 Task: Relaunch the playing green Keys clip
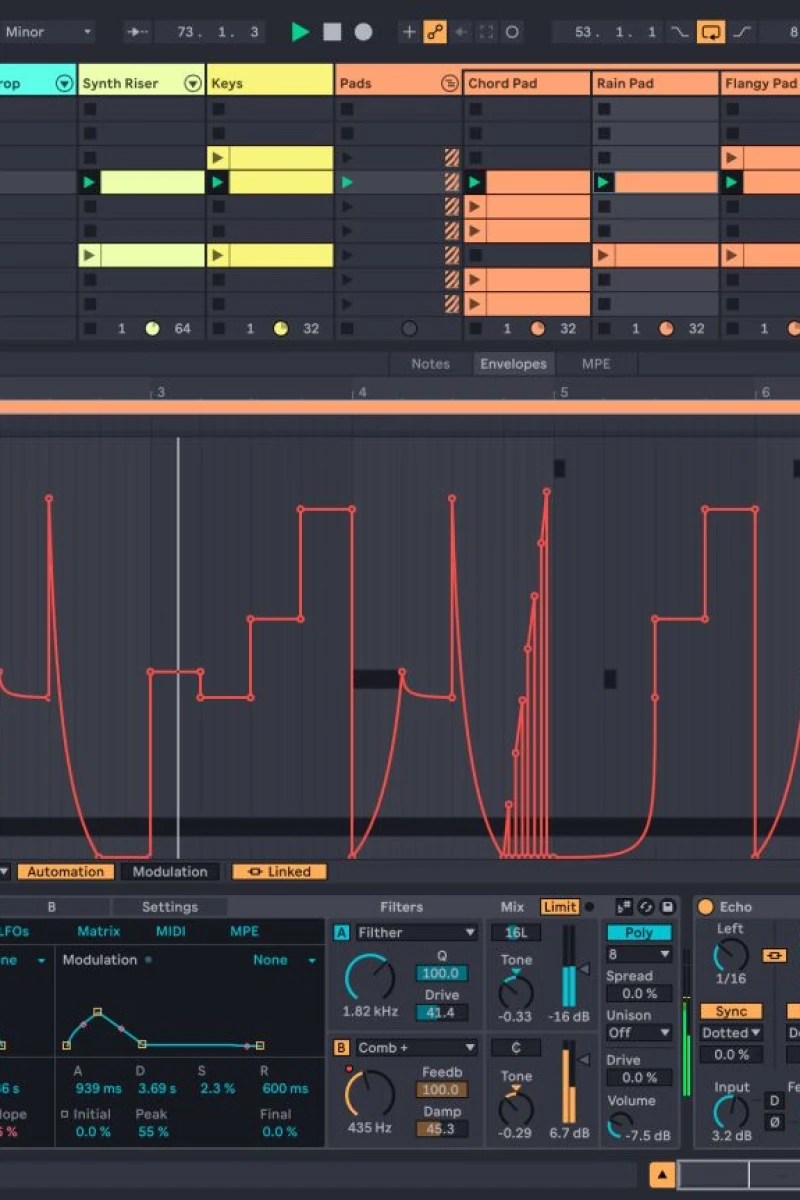218,182
